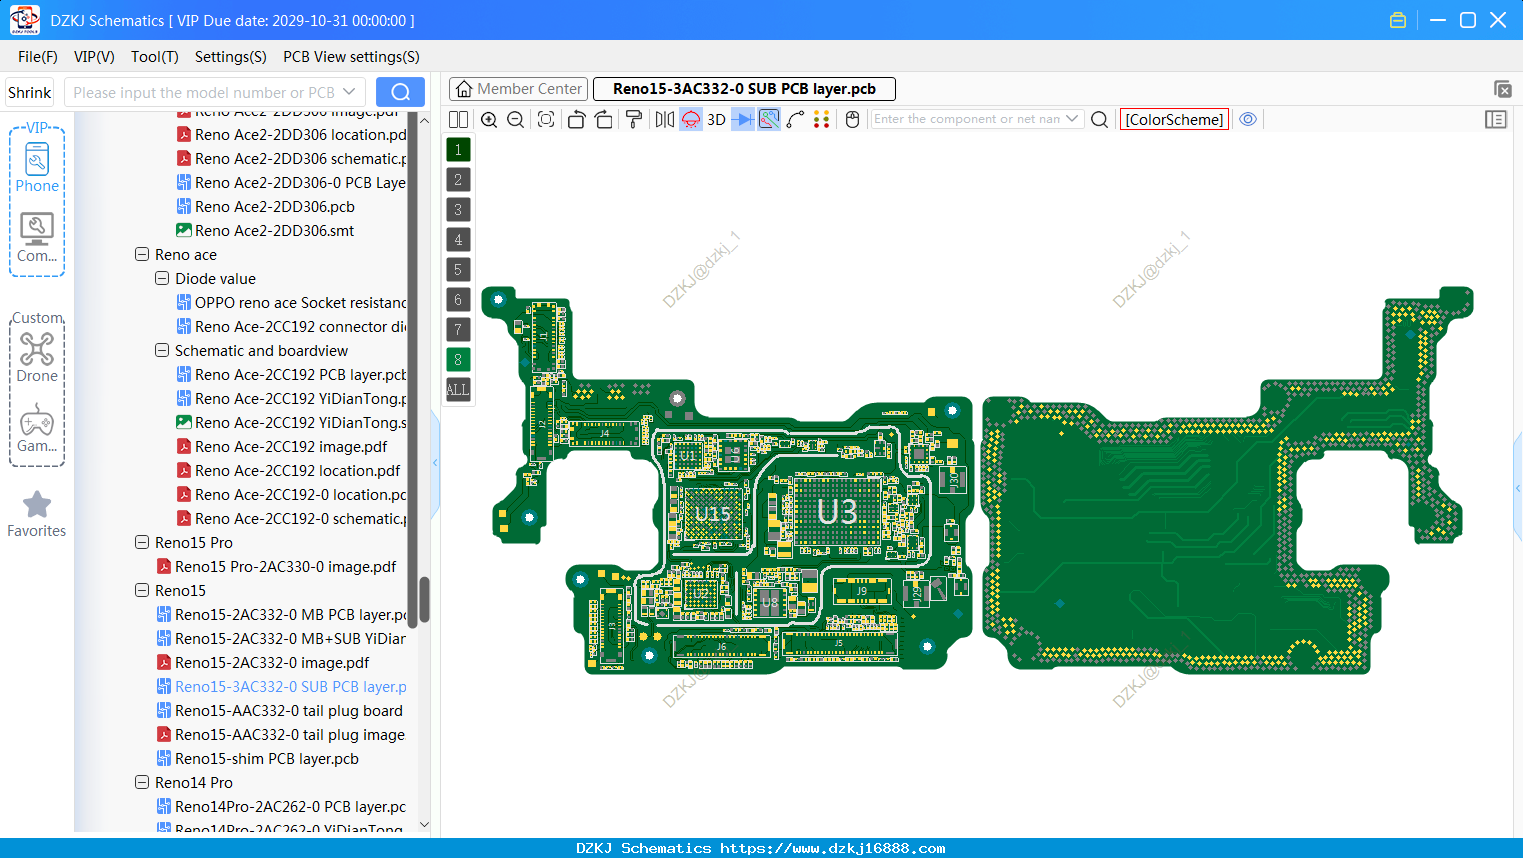The width and height of the screenshot is (1523, 858).
Task: Click the left panel collapse handle
Action: click(435, 462)
